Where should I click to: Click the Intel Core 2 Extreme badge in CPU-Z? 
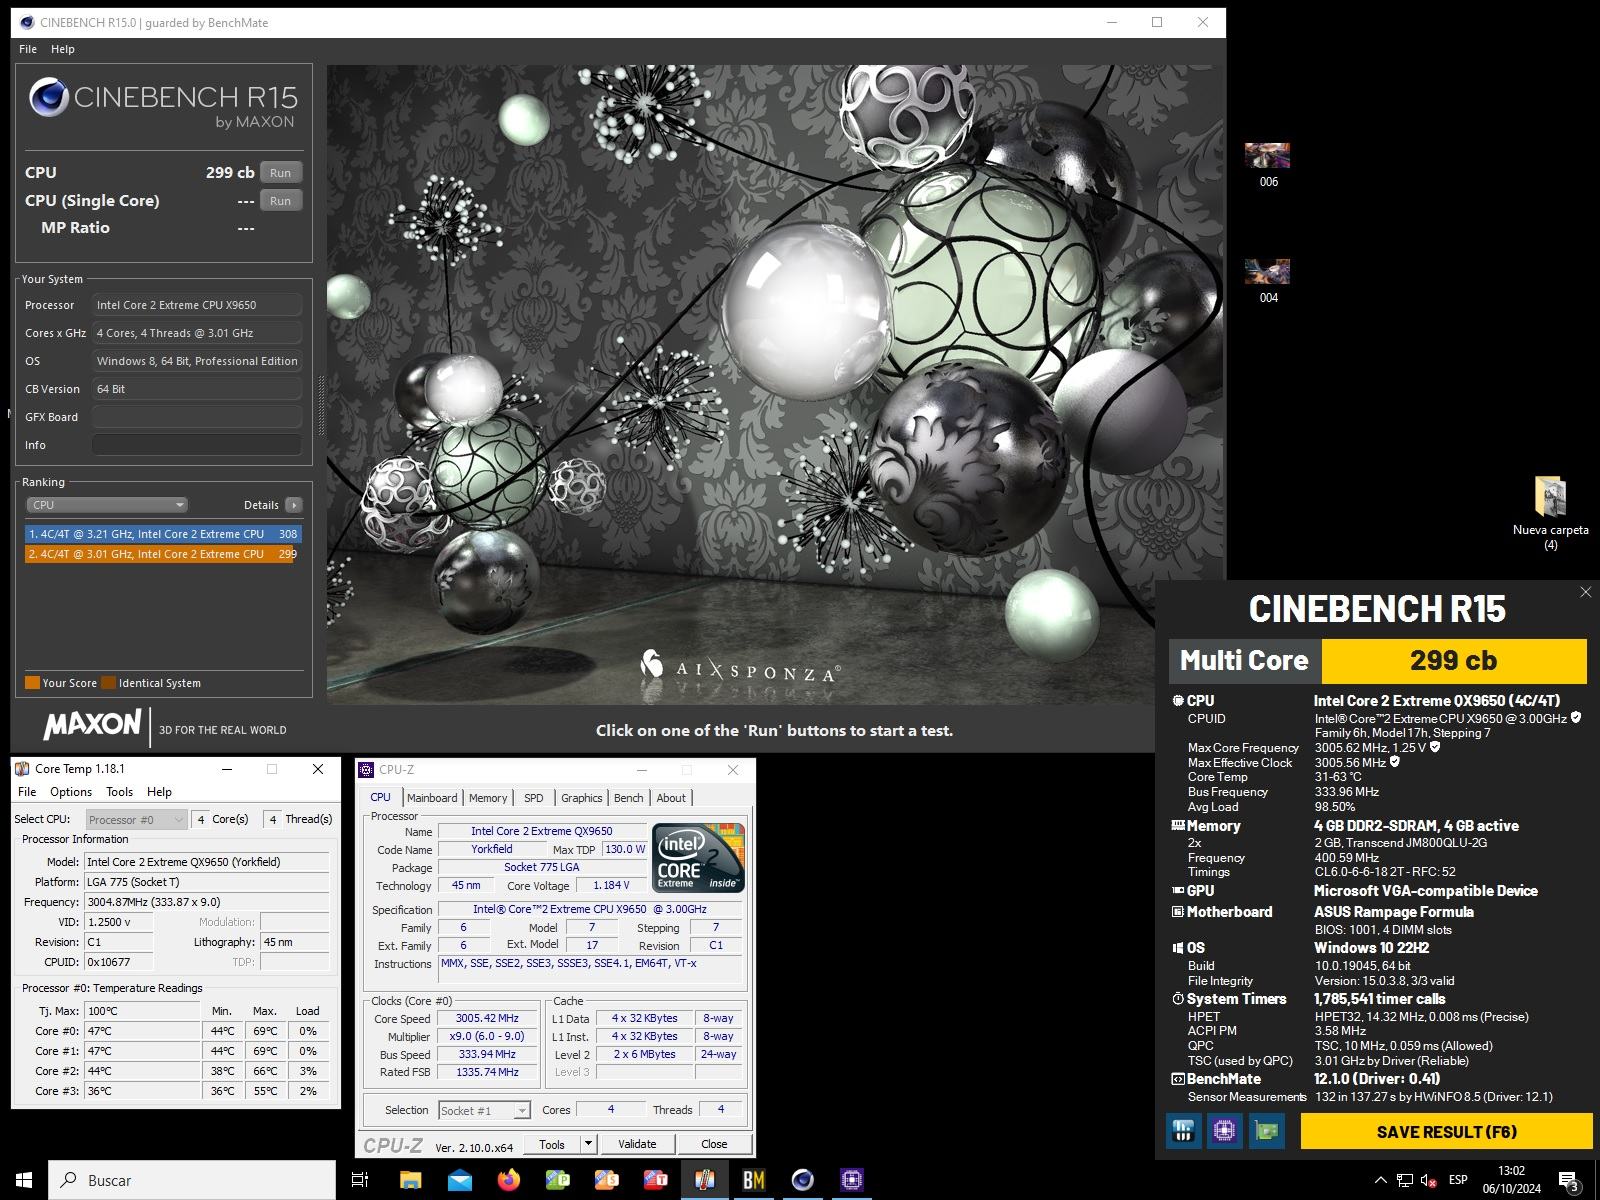(x=698, y=857)
